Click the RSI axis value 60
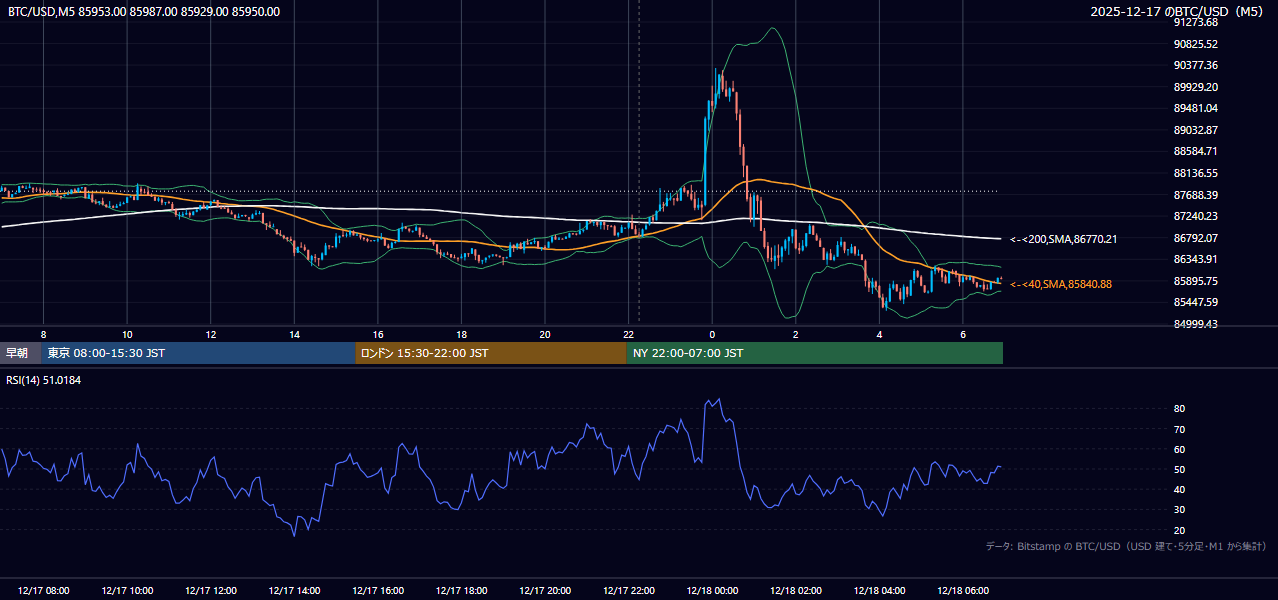 pos(1179,449)
